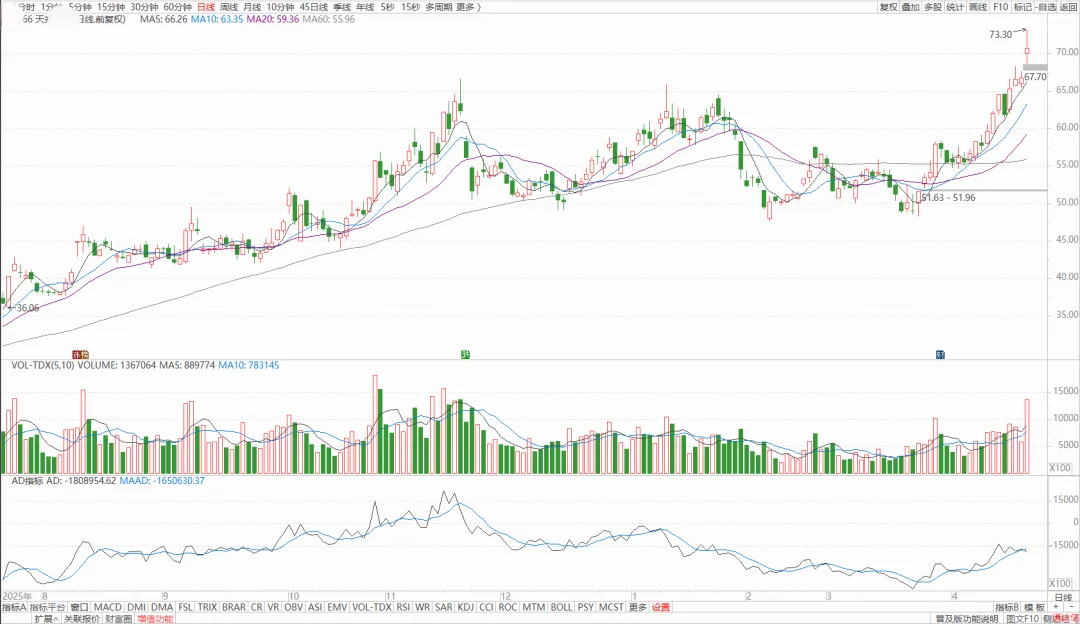The width and height of the screenshot is (1080, 624).
Task: Click the 统计 statistics button
Action: point(955,7)
